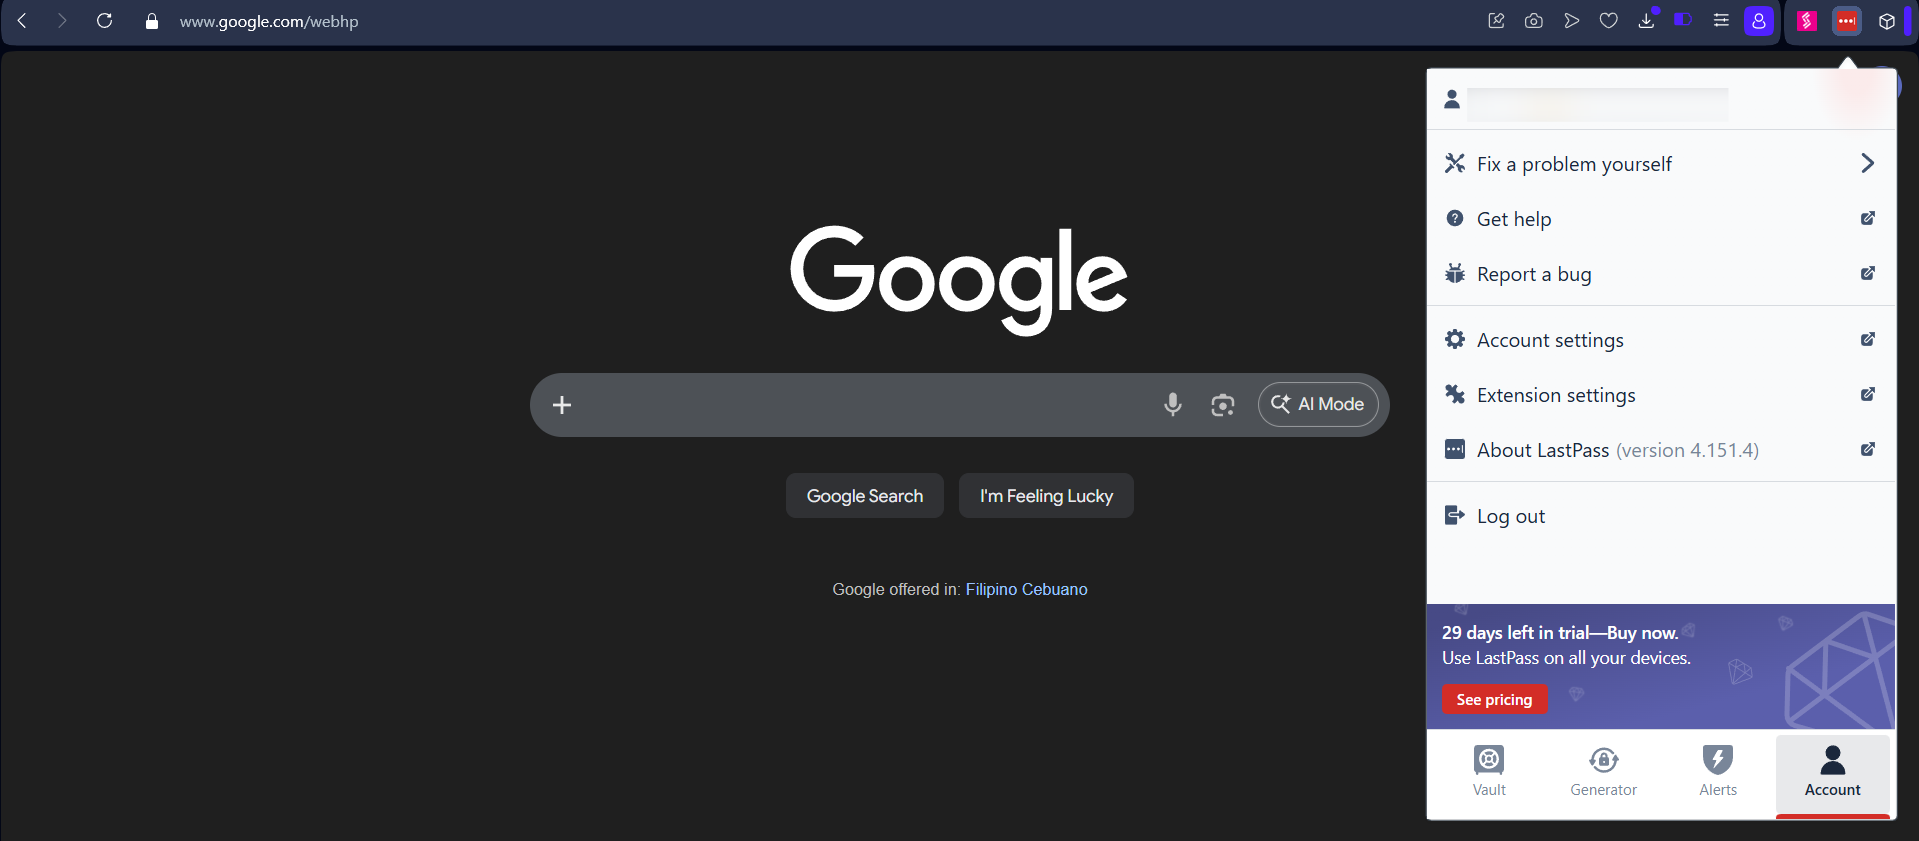Click the Google logo
This screenshot has height=841, width=1919.
click(x=959, y=279)
